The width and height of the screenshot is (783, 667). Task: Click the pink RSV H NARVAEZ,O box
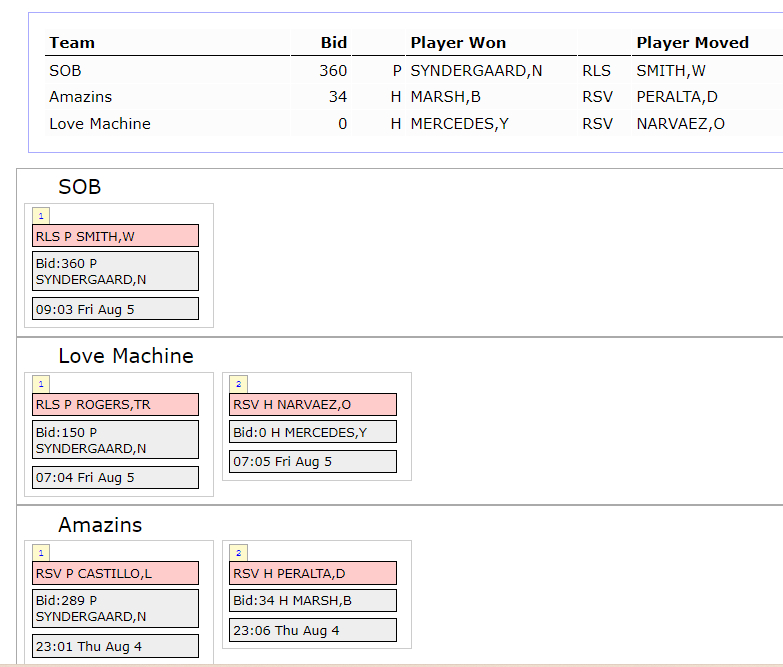pyautogui.click(x=313, y=405)
